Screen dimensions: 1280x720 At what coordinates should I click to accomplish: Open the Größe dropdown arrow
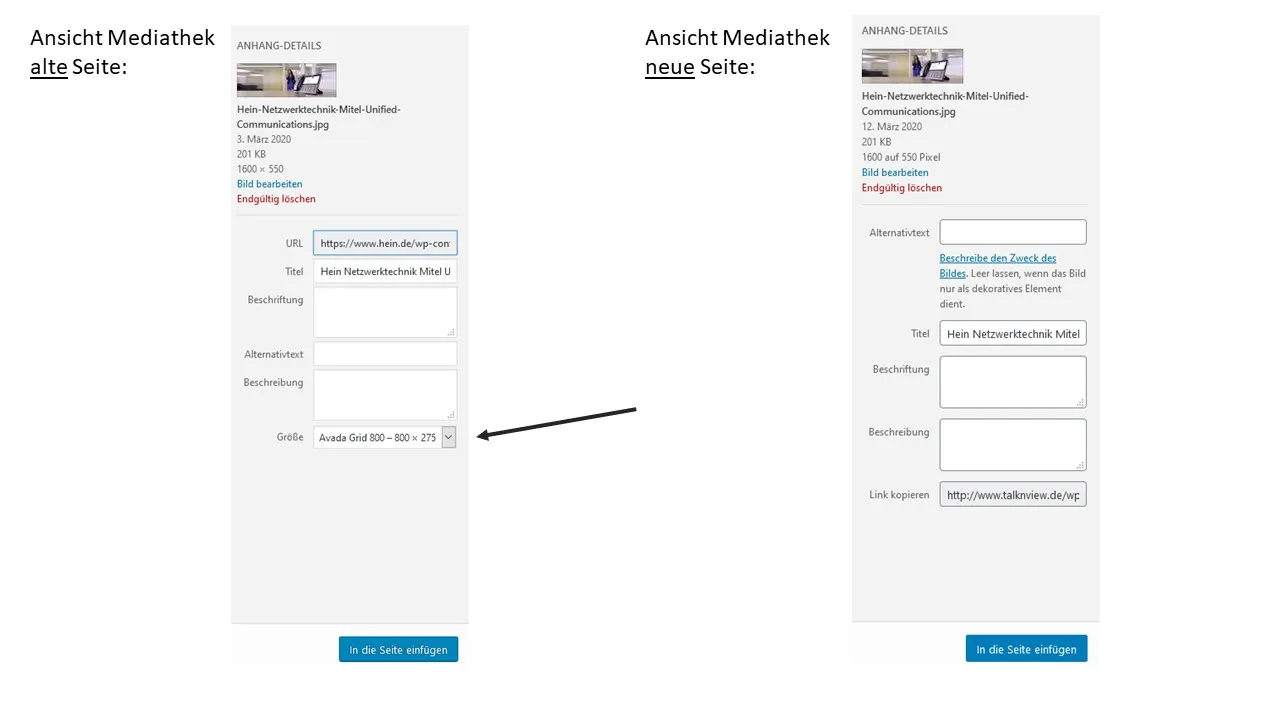(x=449, y=437)
